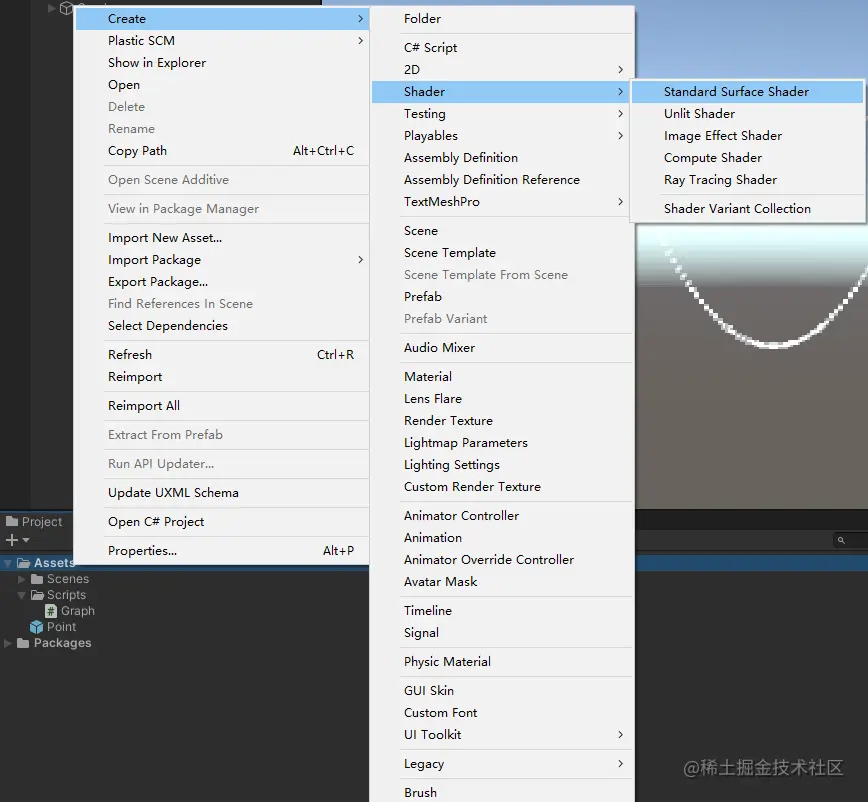The height and width of the screenshot is (802, 868).
Task: Collapse the Assets folder tree arrow
Action: click(8, 563)
